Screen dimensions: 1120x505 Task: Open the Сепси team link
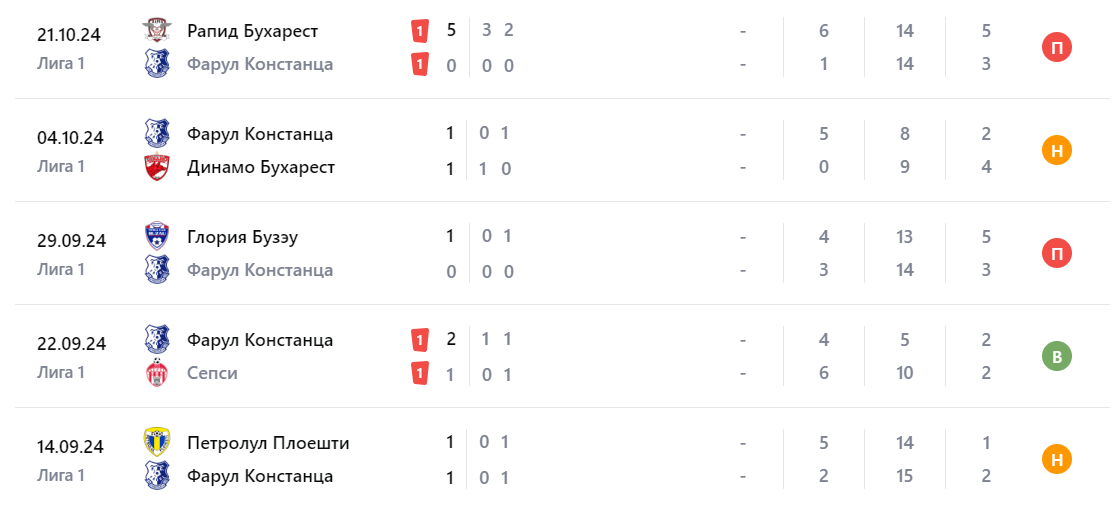(x=212, y=373)
